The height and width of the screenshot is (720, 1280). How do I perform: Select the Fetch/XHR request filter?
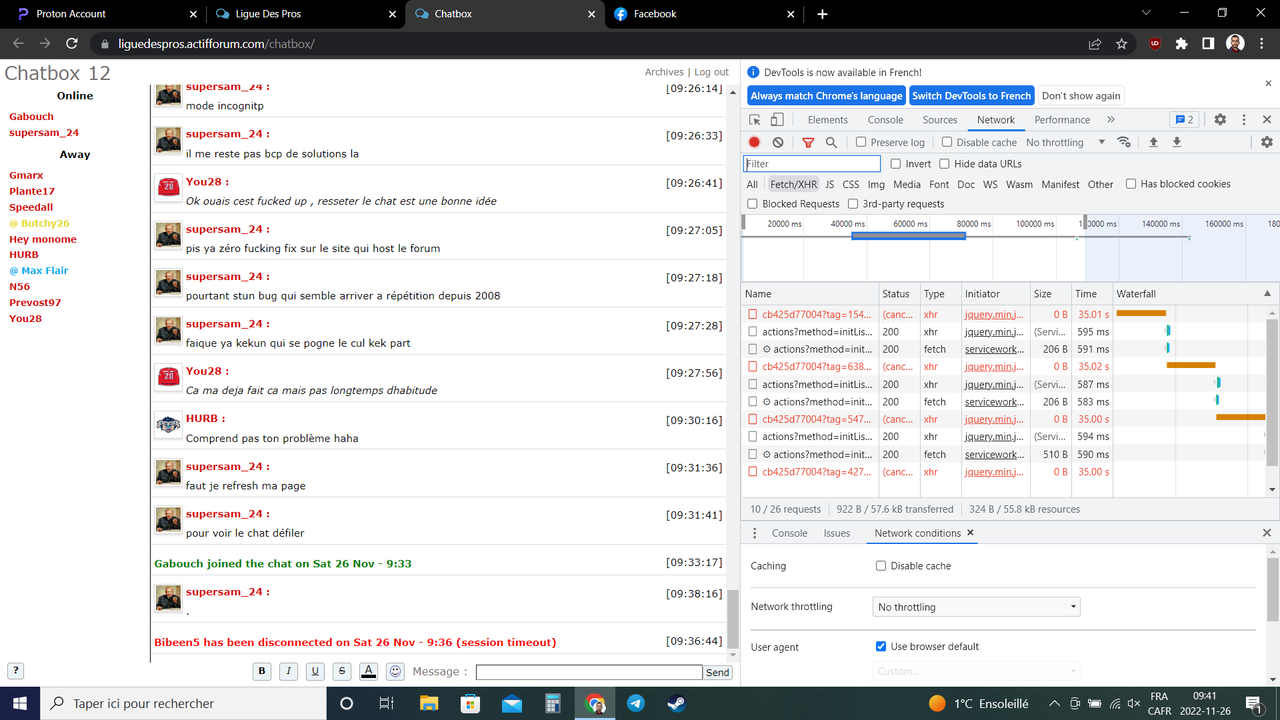793,184
